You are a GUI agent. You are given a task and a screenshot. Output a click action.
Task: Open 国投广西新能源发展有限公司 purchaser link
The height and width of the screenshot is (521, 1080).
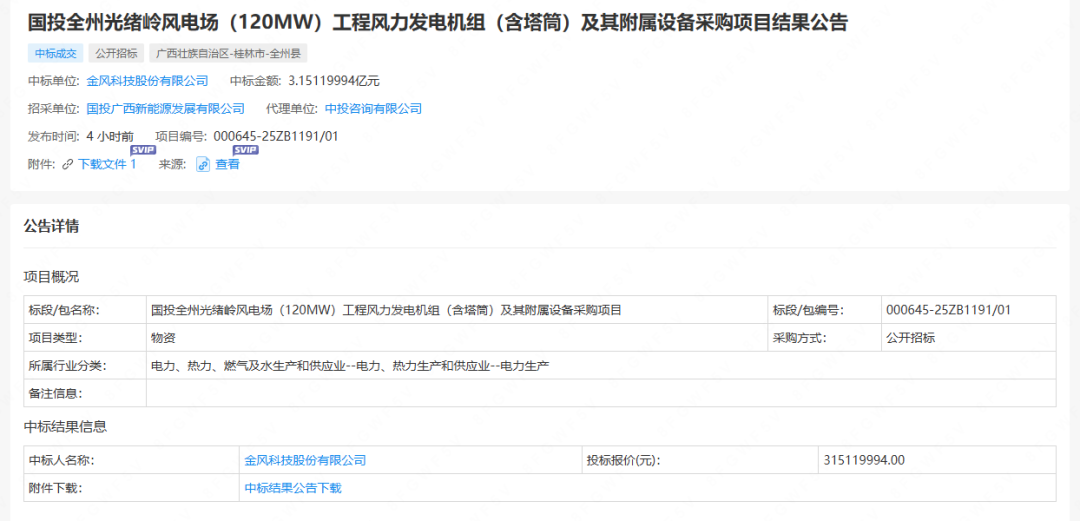coord(165,108)
